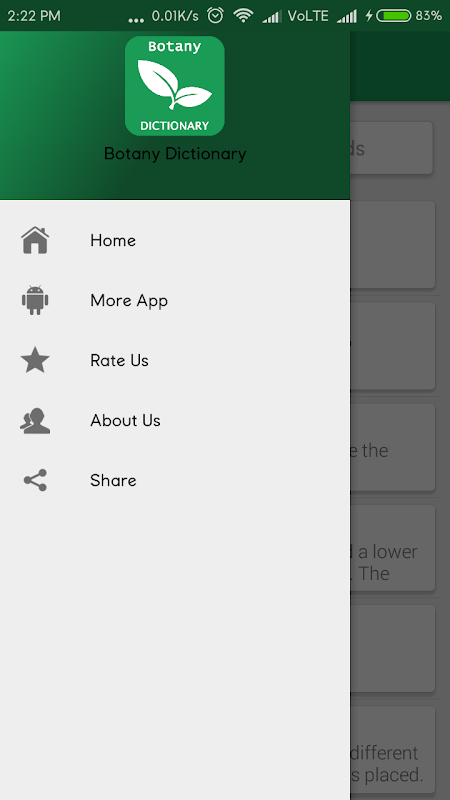
Task: Select About Us in the drawer
Action: [x=175, y=420]
